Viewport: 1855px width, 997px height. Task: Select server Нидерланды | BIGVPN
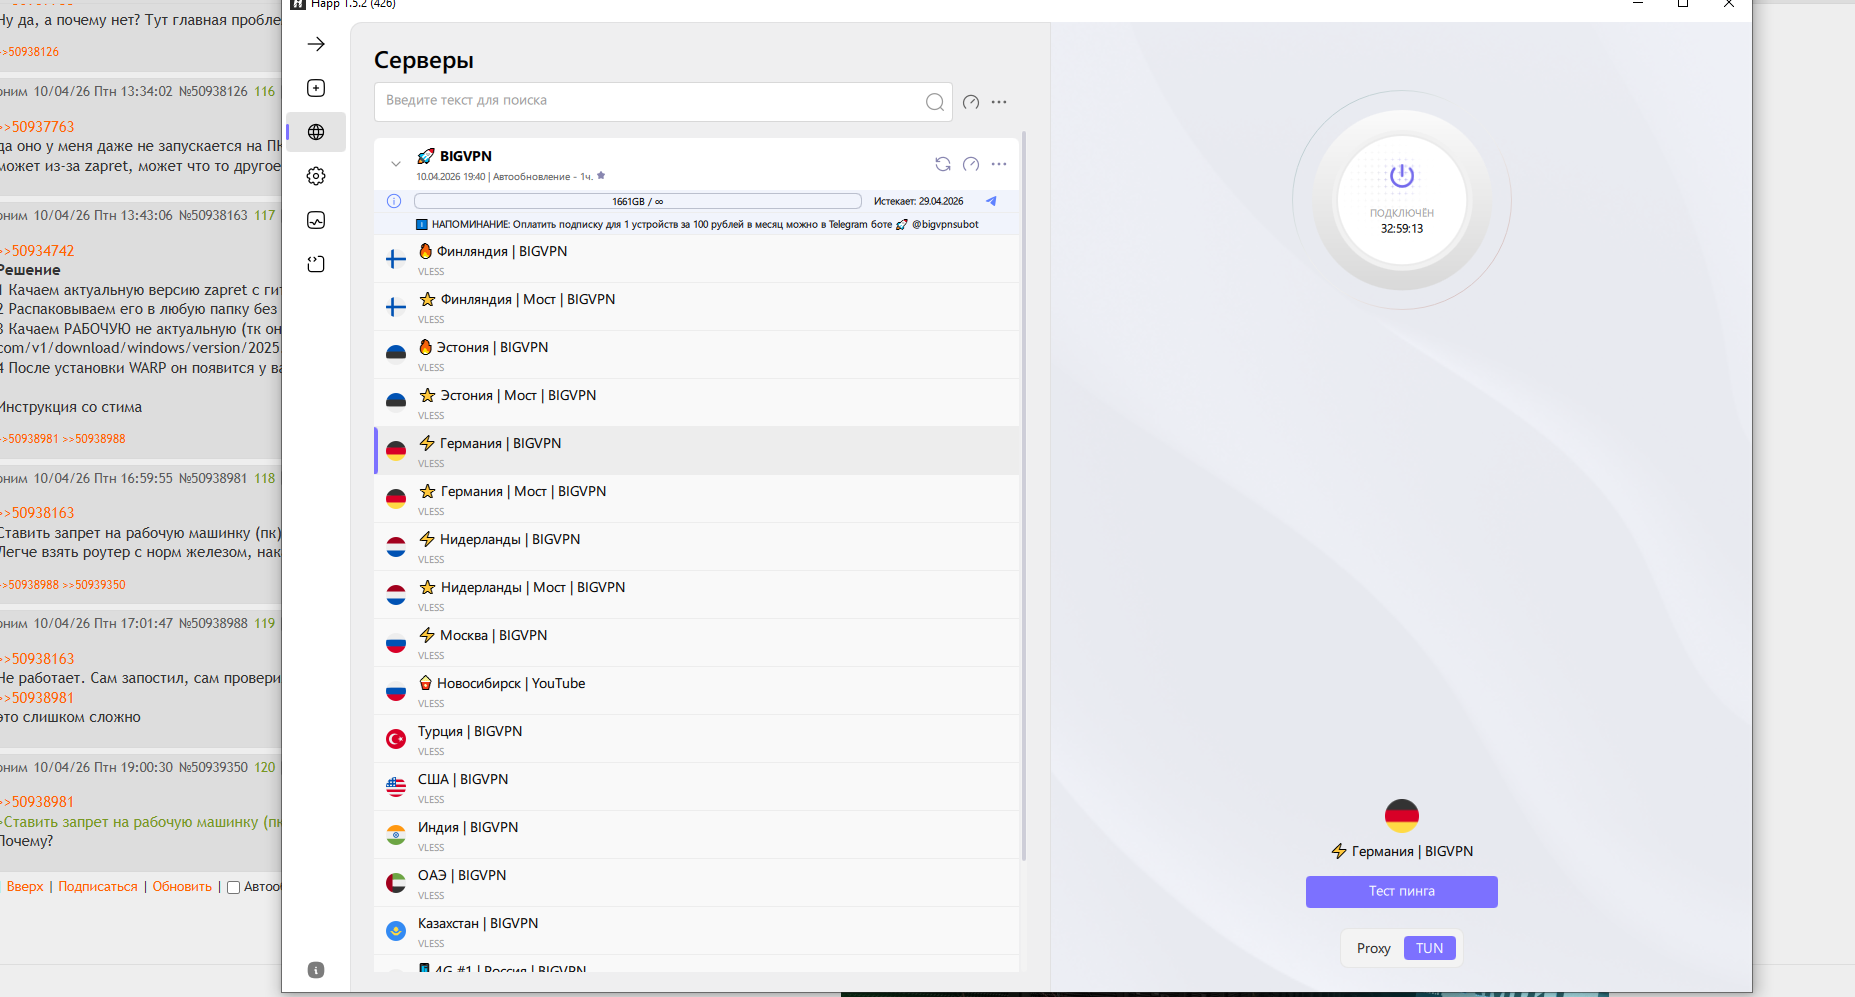697,547
